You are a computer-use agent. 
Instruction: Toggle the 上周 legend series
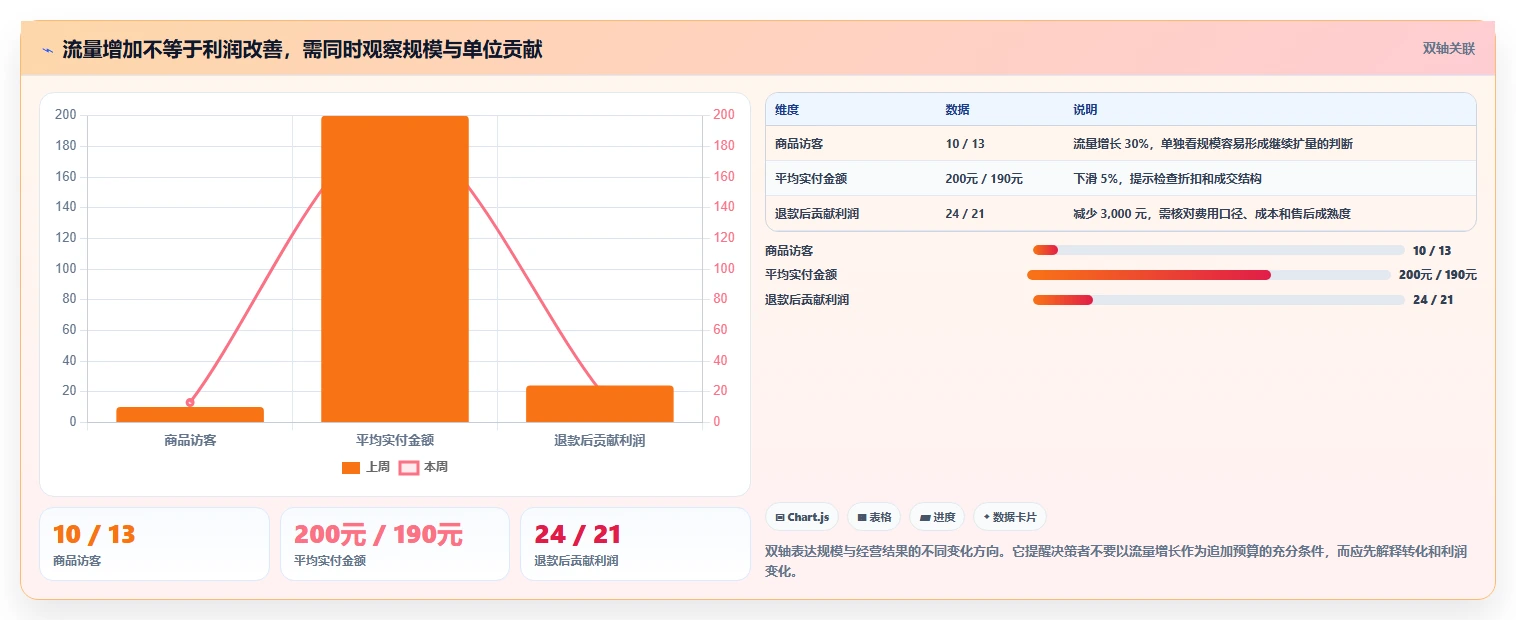366,467
